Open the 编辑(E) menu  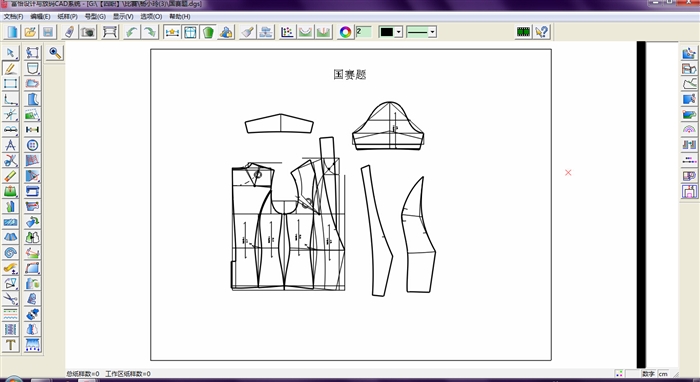tap(40, 17)
